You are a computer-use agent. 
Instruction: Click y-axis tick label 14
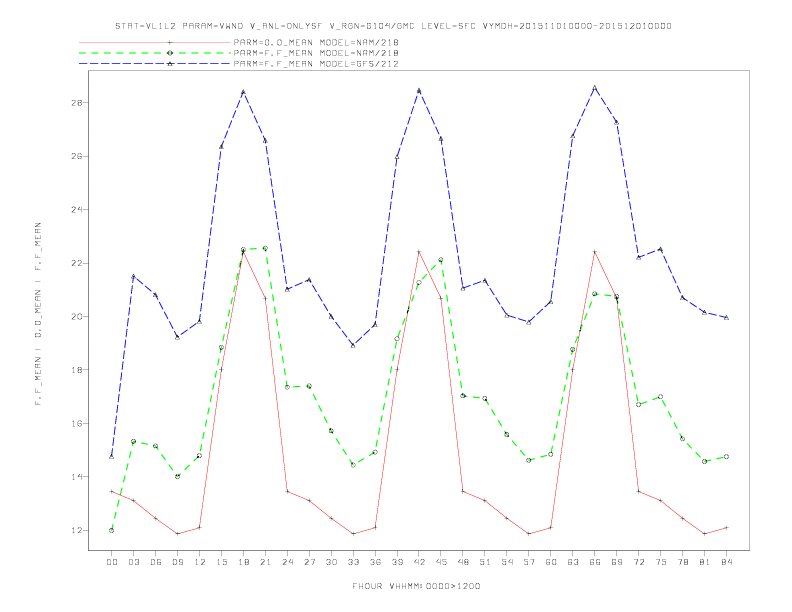(77, 477)
